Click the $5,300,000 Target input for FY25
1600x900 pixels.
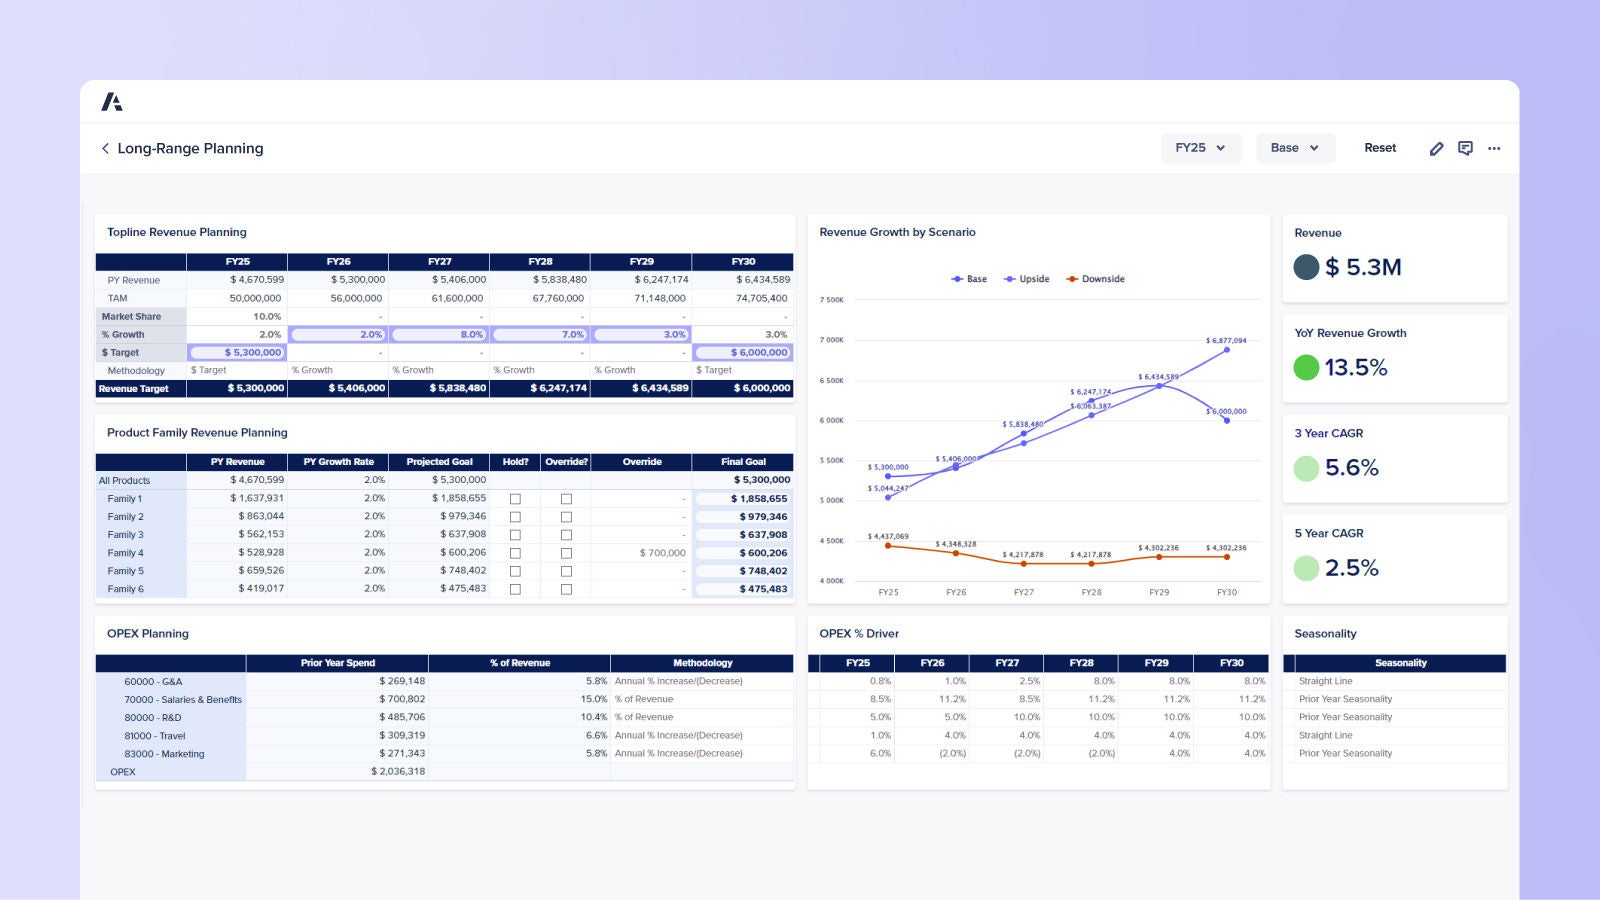[237, 352]
